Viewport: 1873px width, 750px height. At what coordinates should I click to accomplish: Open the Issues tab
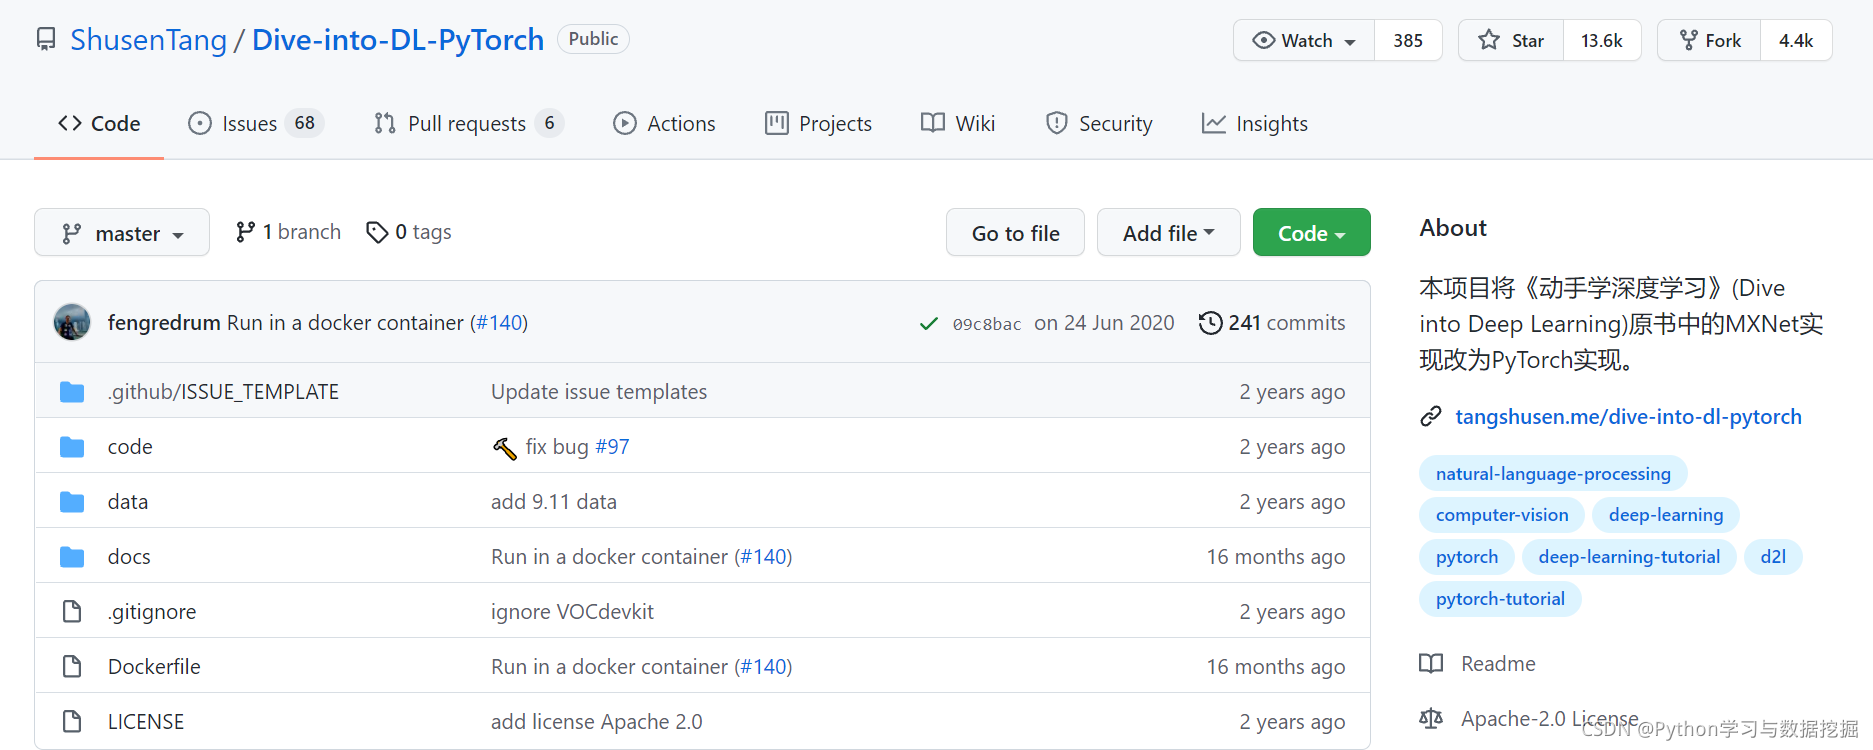(255, 123)
